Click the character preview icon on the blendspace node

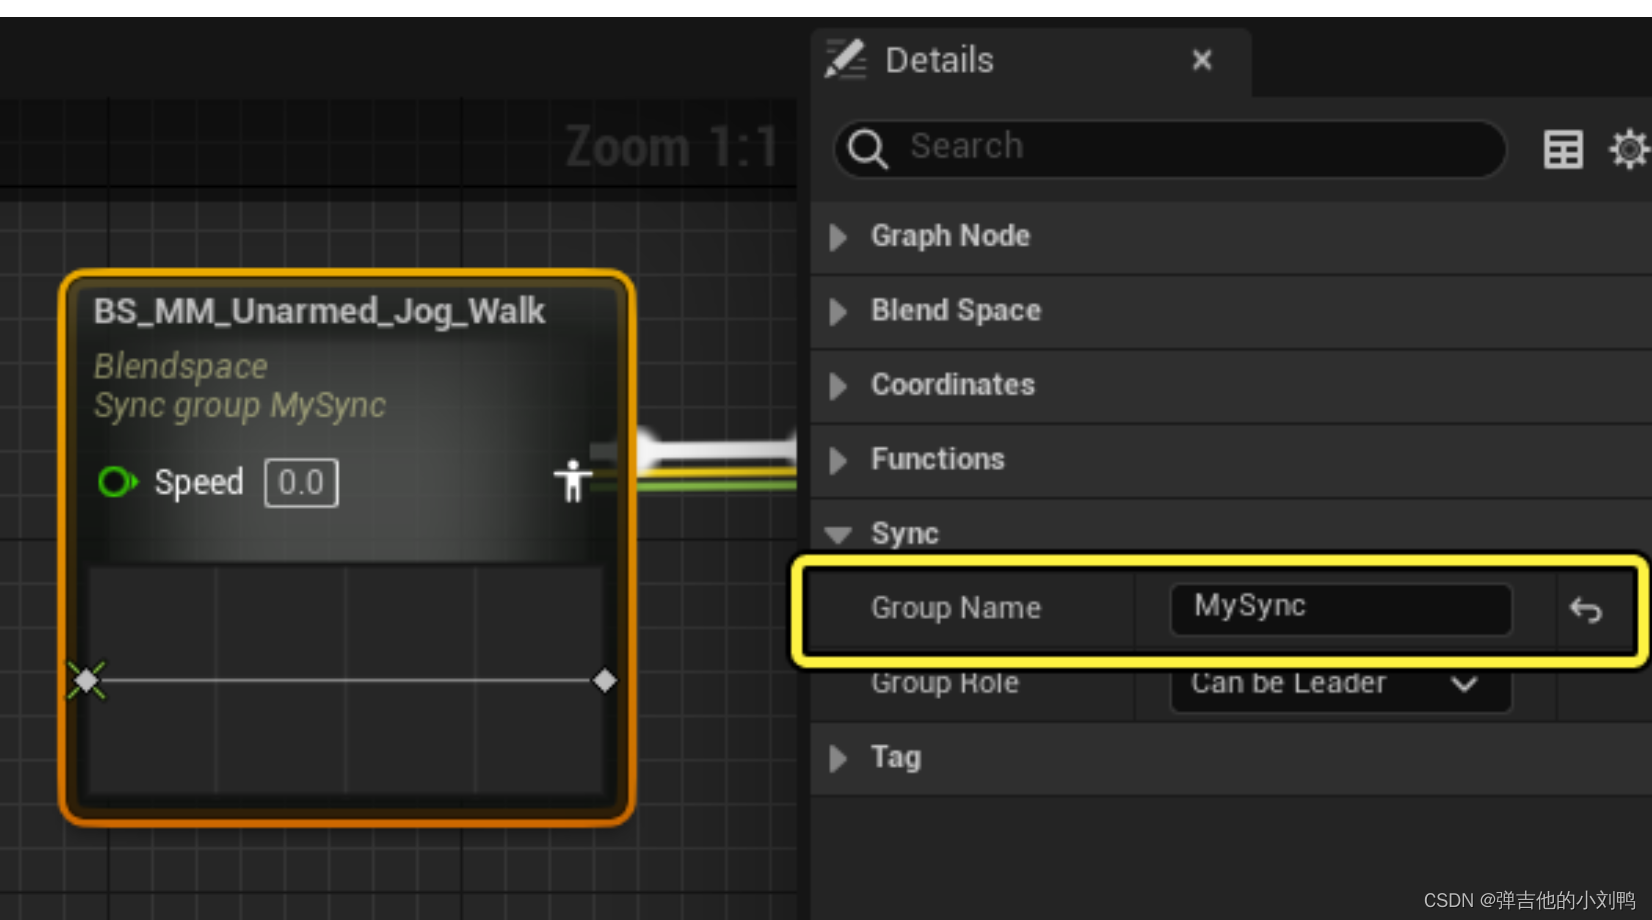coord(572,481)
